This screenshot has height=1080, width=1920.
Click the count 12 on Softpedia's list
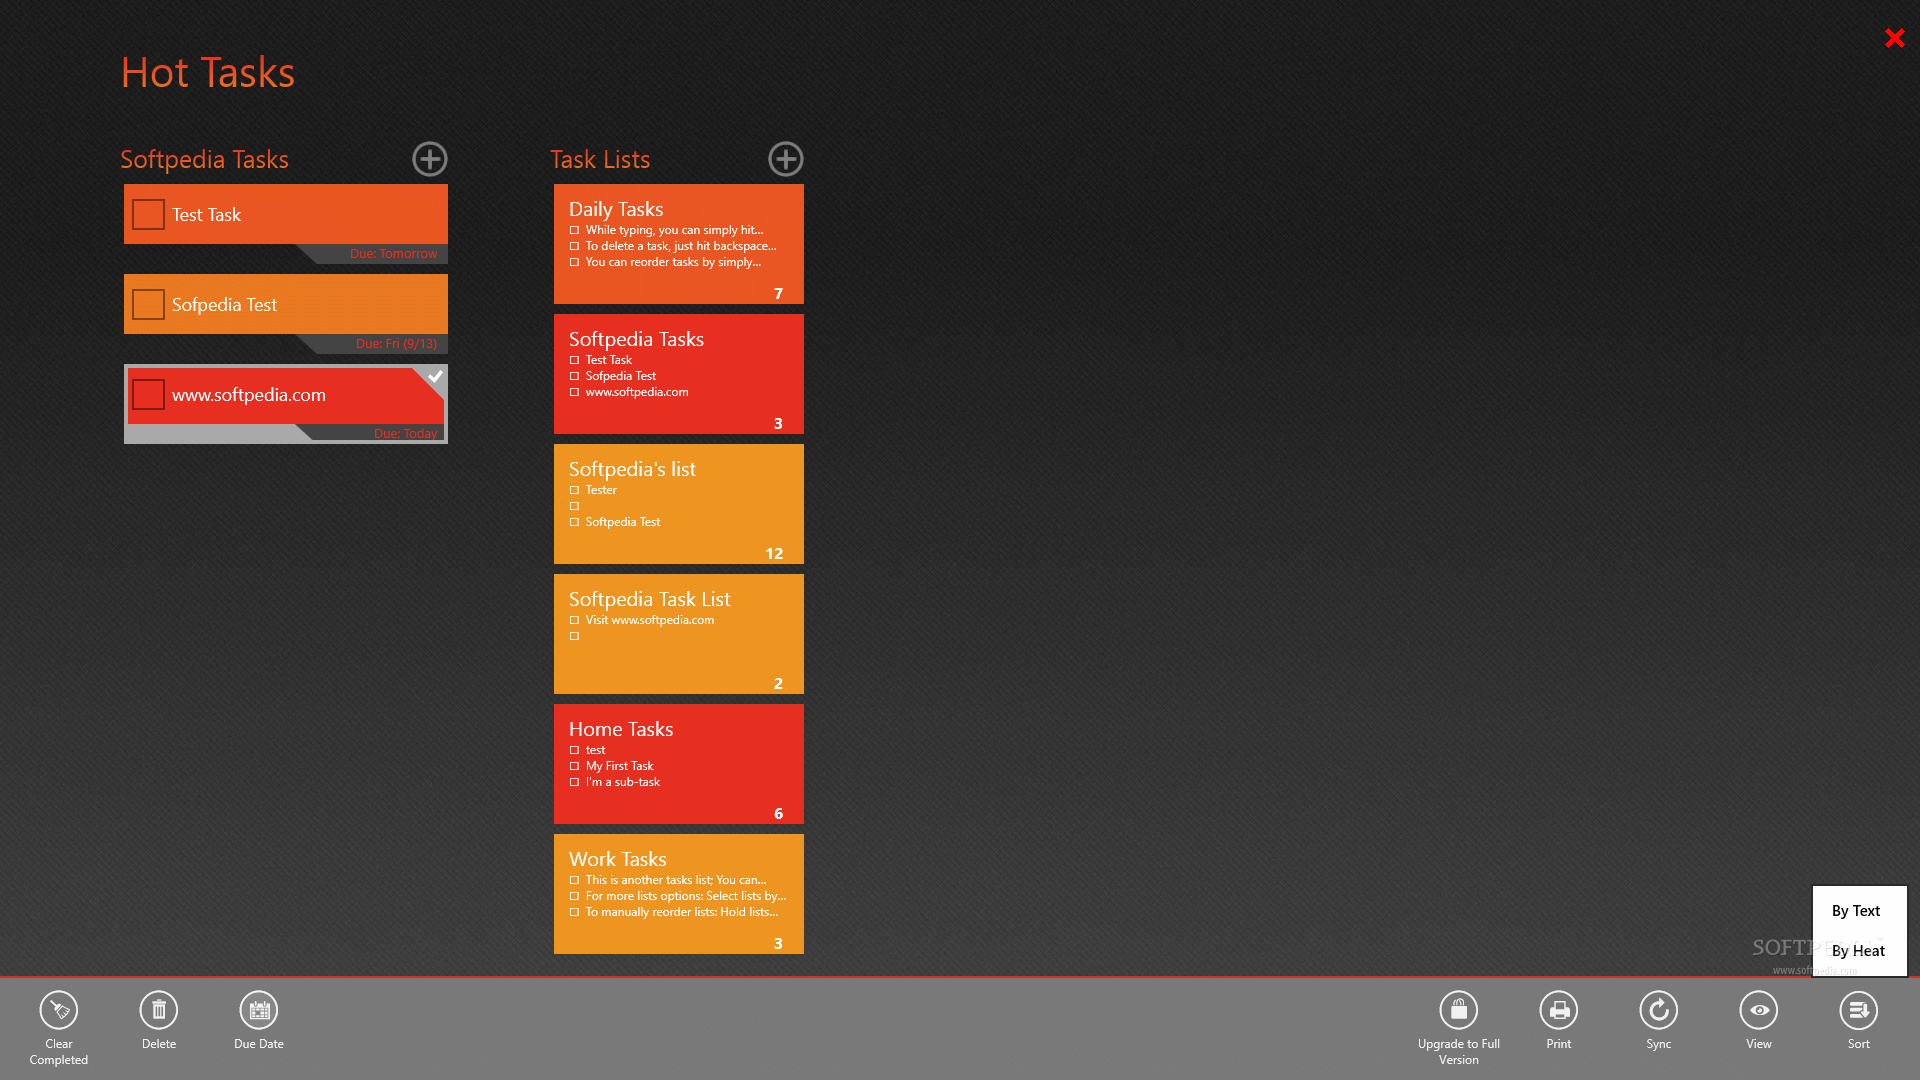coord(774,554)
